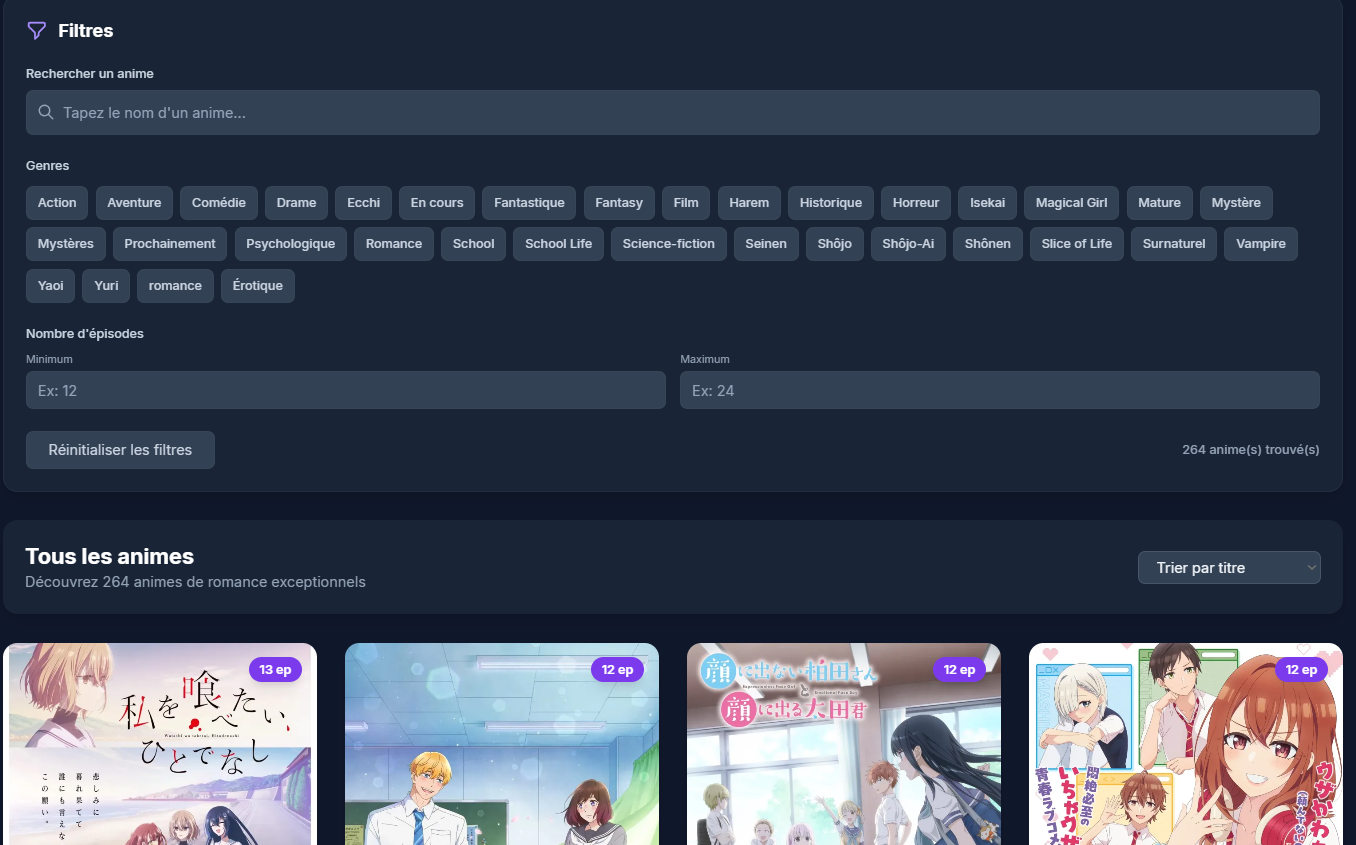Choose the Psychologique genre chip
The width and height of the screenshot is (1356, 845).
click(291, 244)
